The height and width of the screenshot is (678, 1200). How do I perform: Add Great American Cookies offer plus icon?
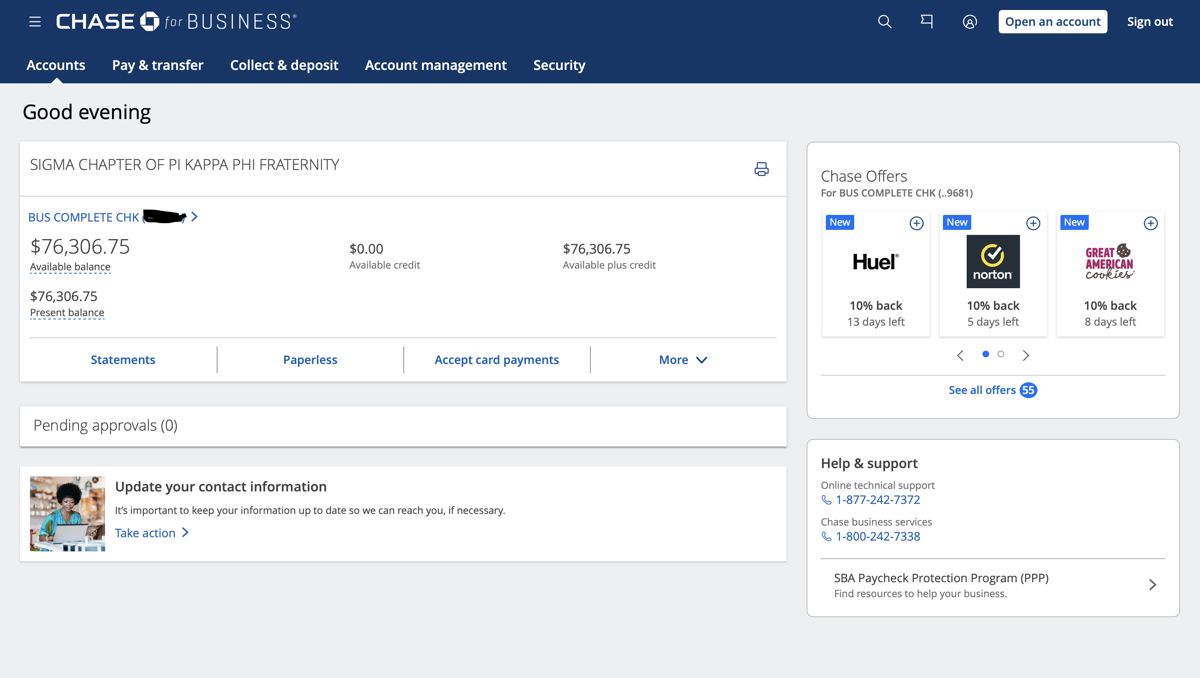(x=1150, y=223)
